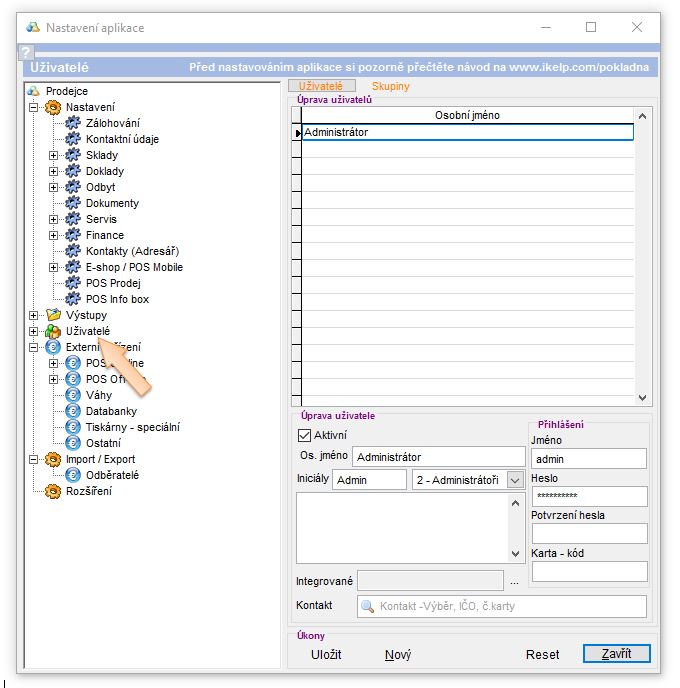Expand the Finance tree node
This screenshot has width=680, height=688.
point(54,235)
